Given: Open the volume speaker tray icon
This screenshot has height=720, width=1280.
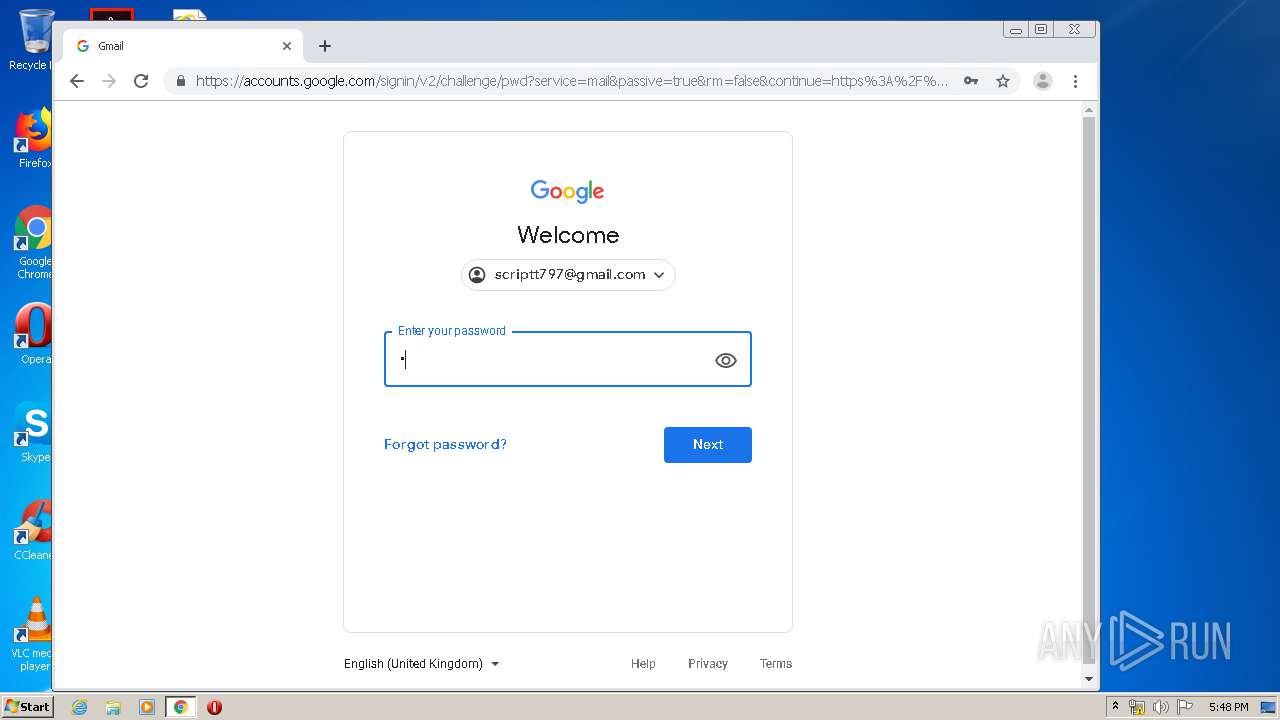Looking at the screenshot, I should (x=1161, y=707).
